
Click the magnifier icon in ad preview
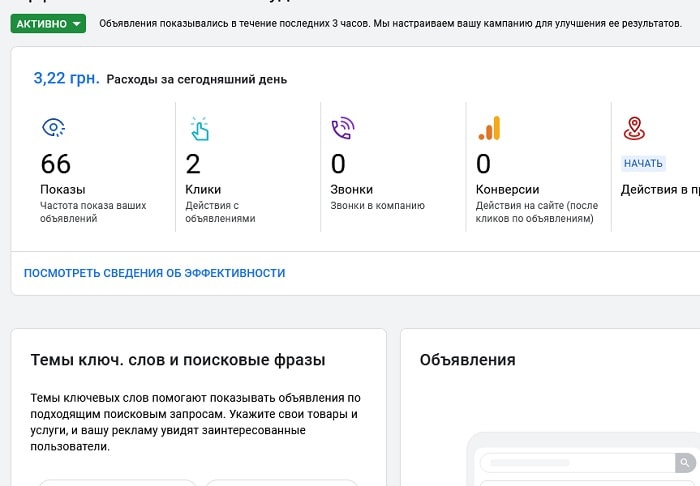684,463
